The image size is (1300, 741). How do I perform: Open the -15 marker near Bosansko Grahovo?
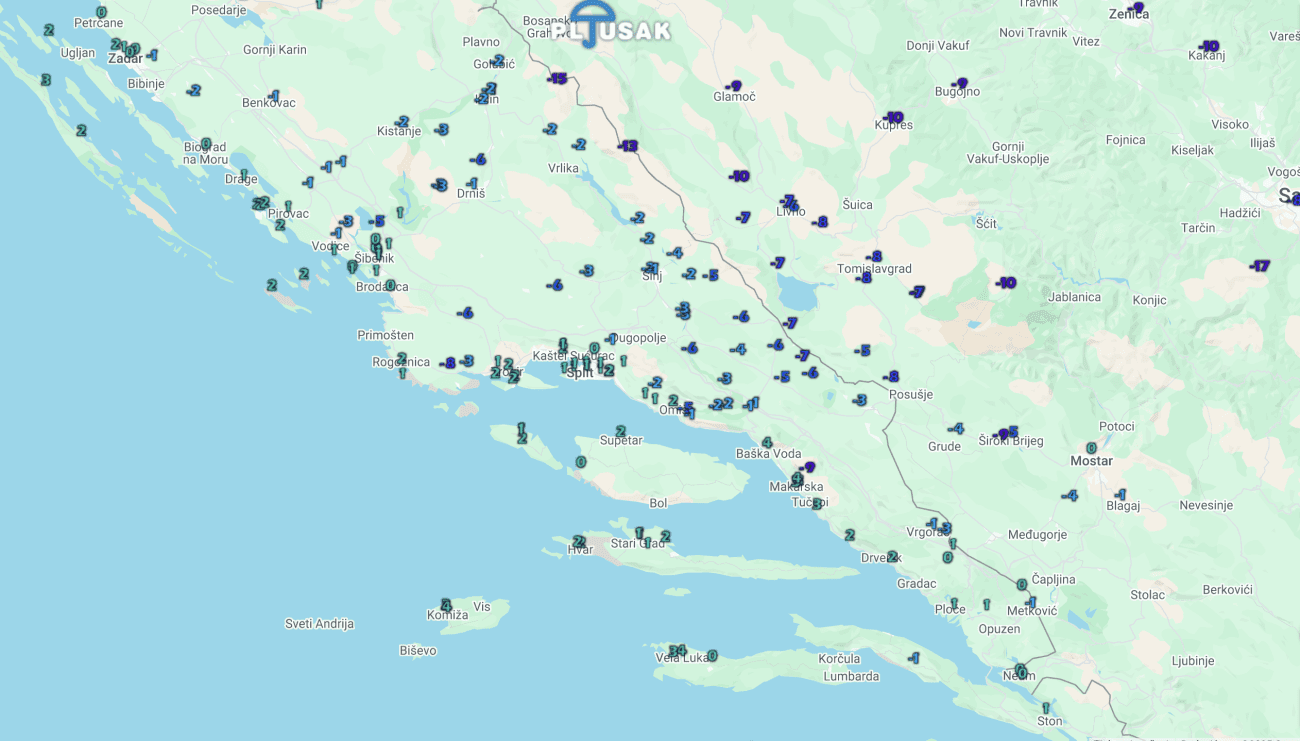[x=557, y=79]
